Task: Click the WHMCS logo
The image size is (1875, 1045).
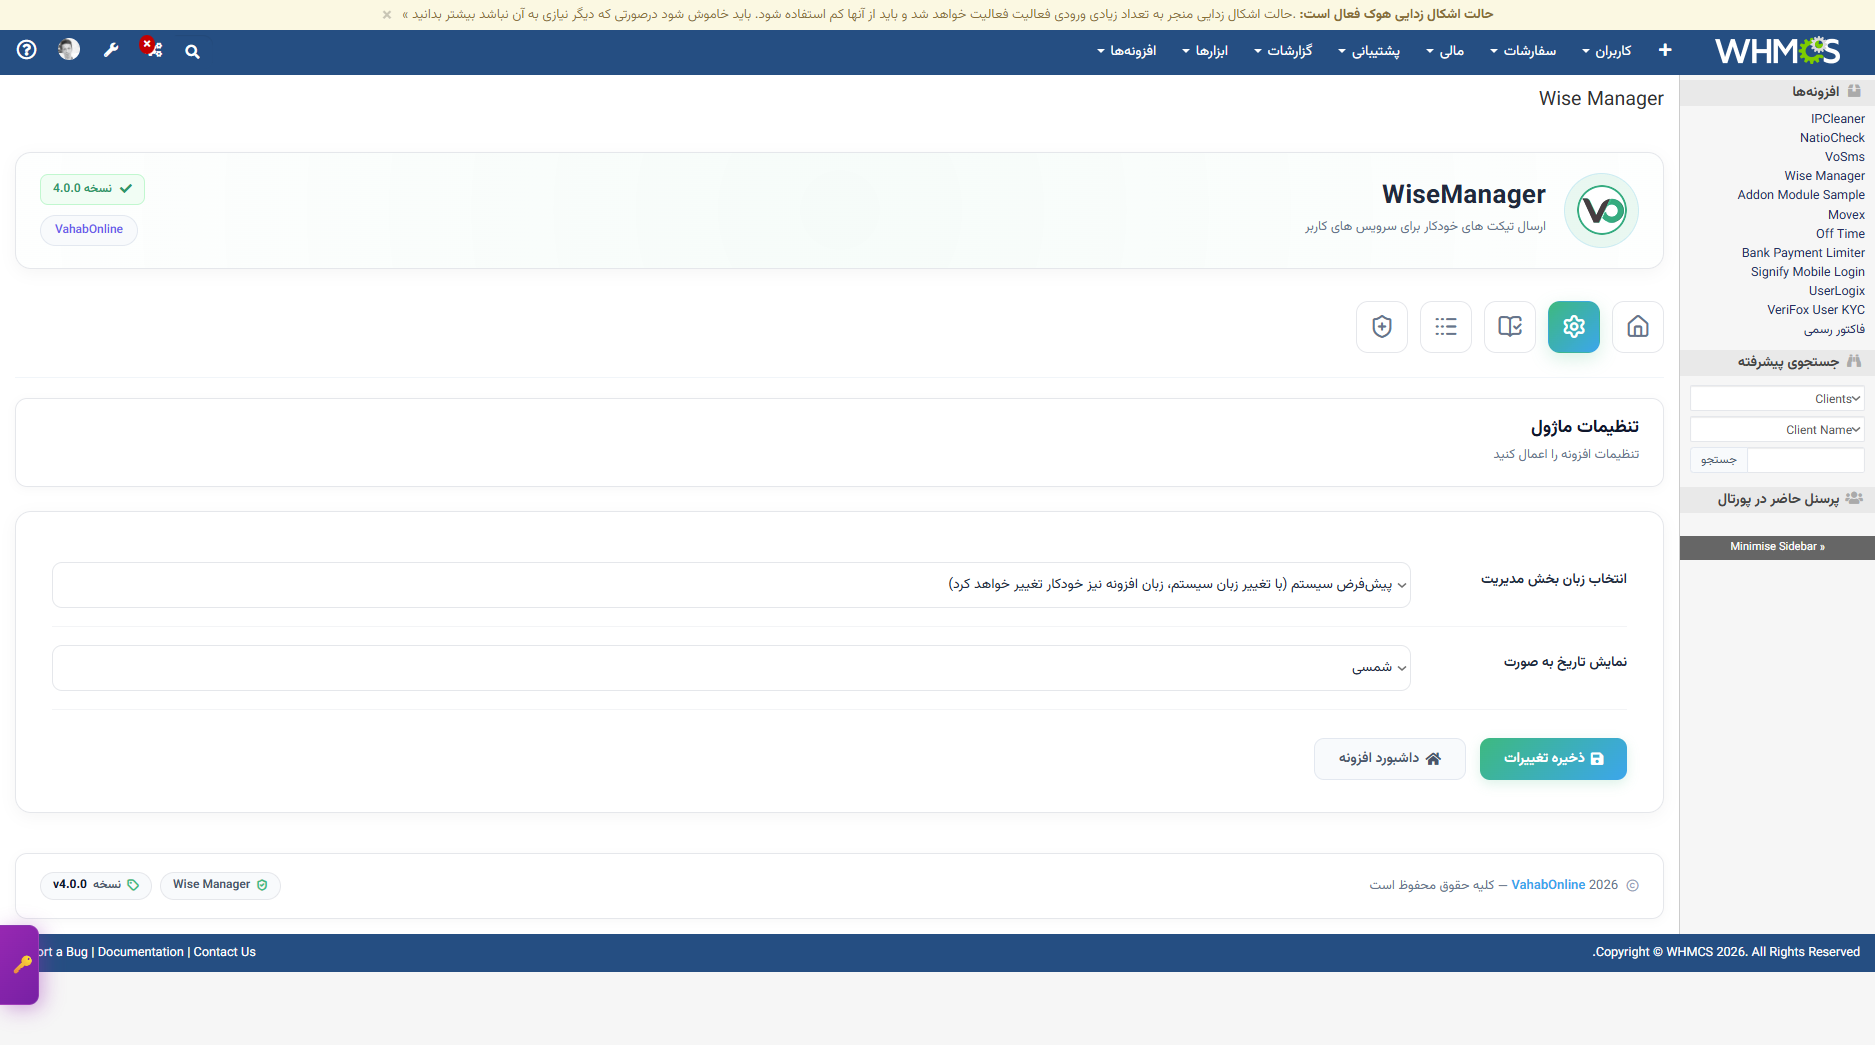Action: point(1777,51)
